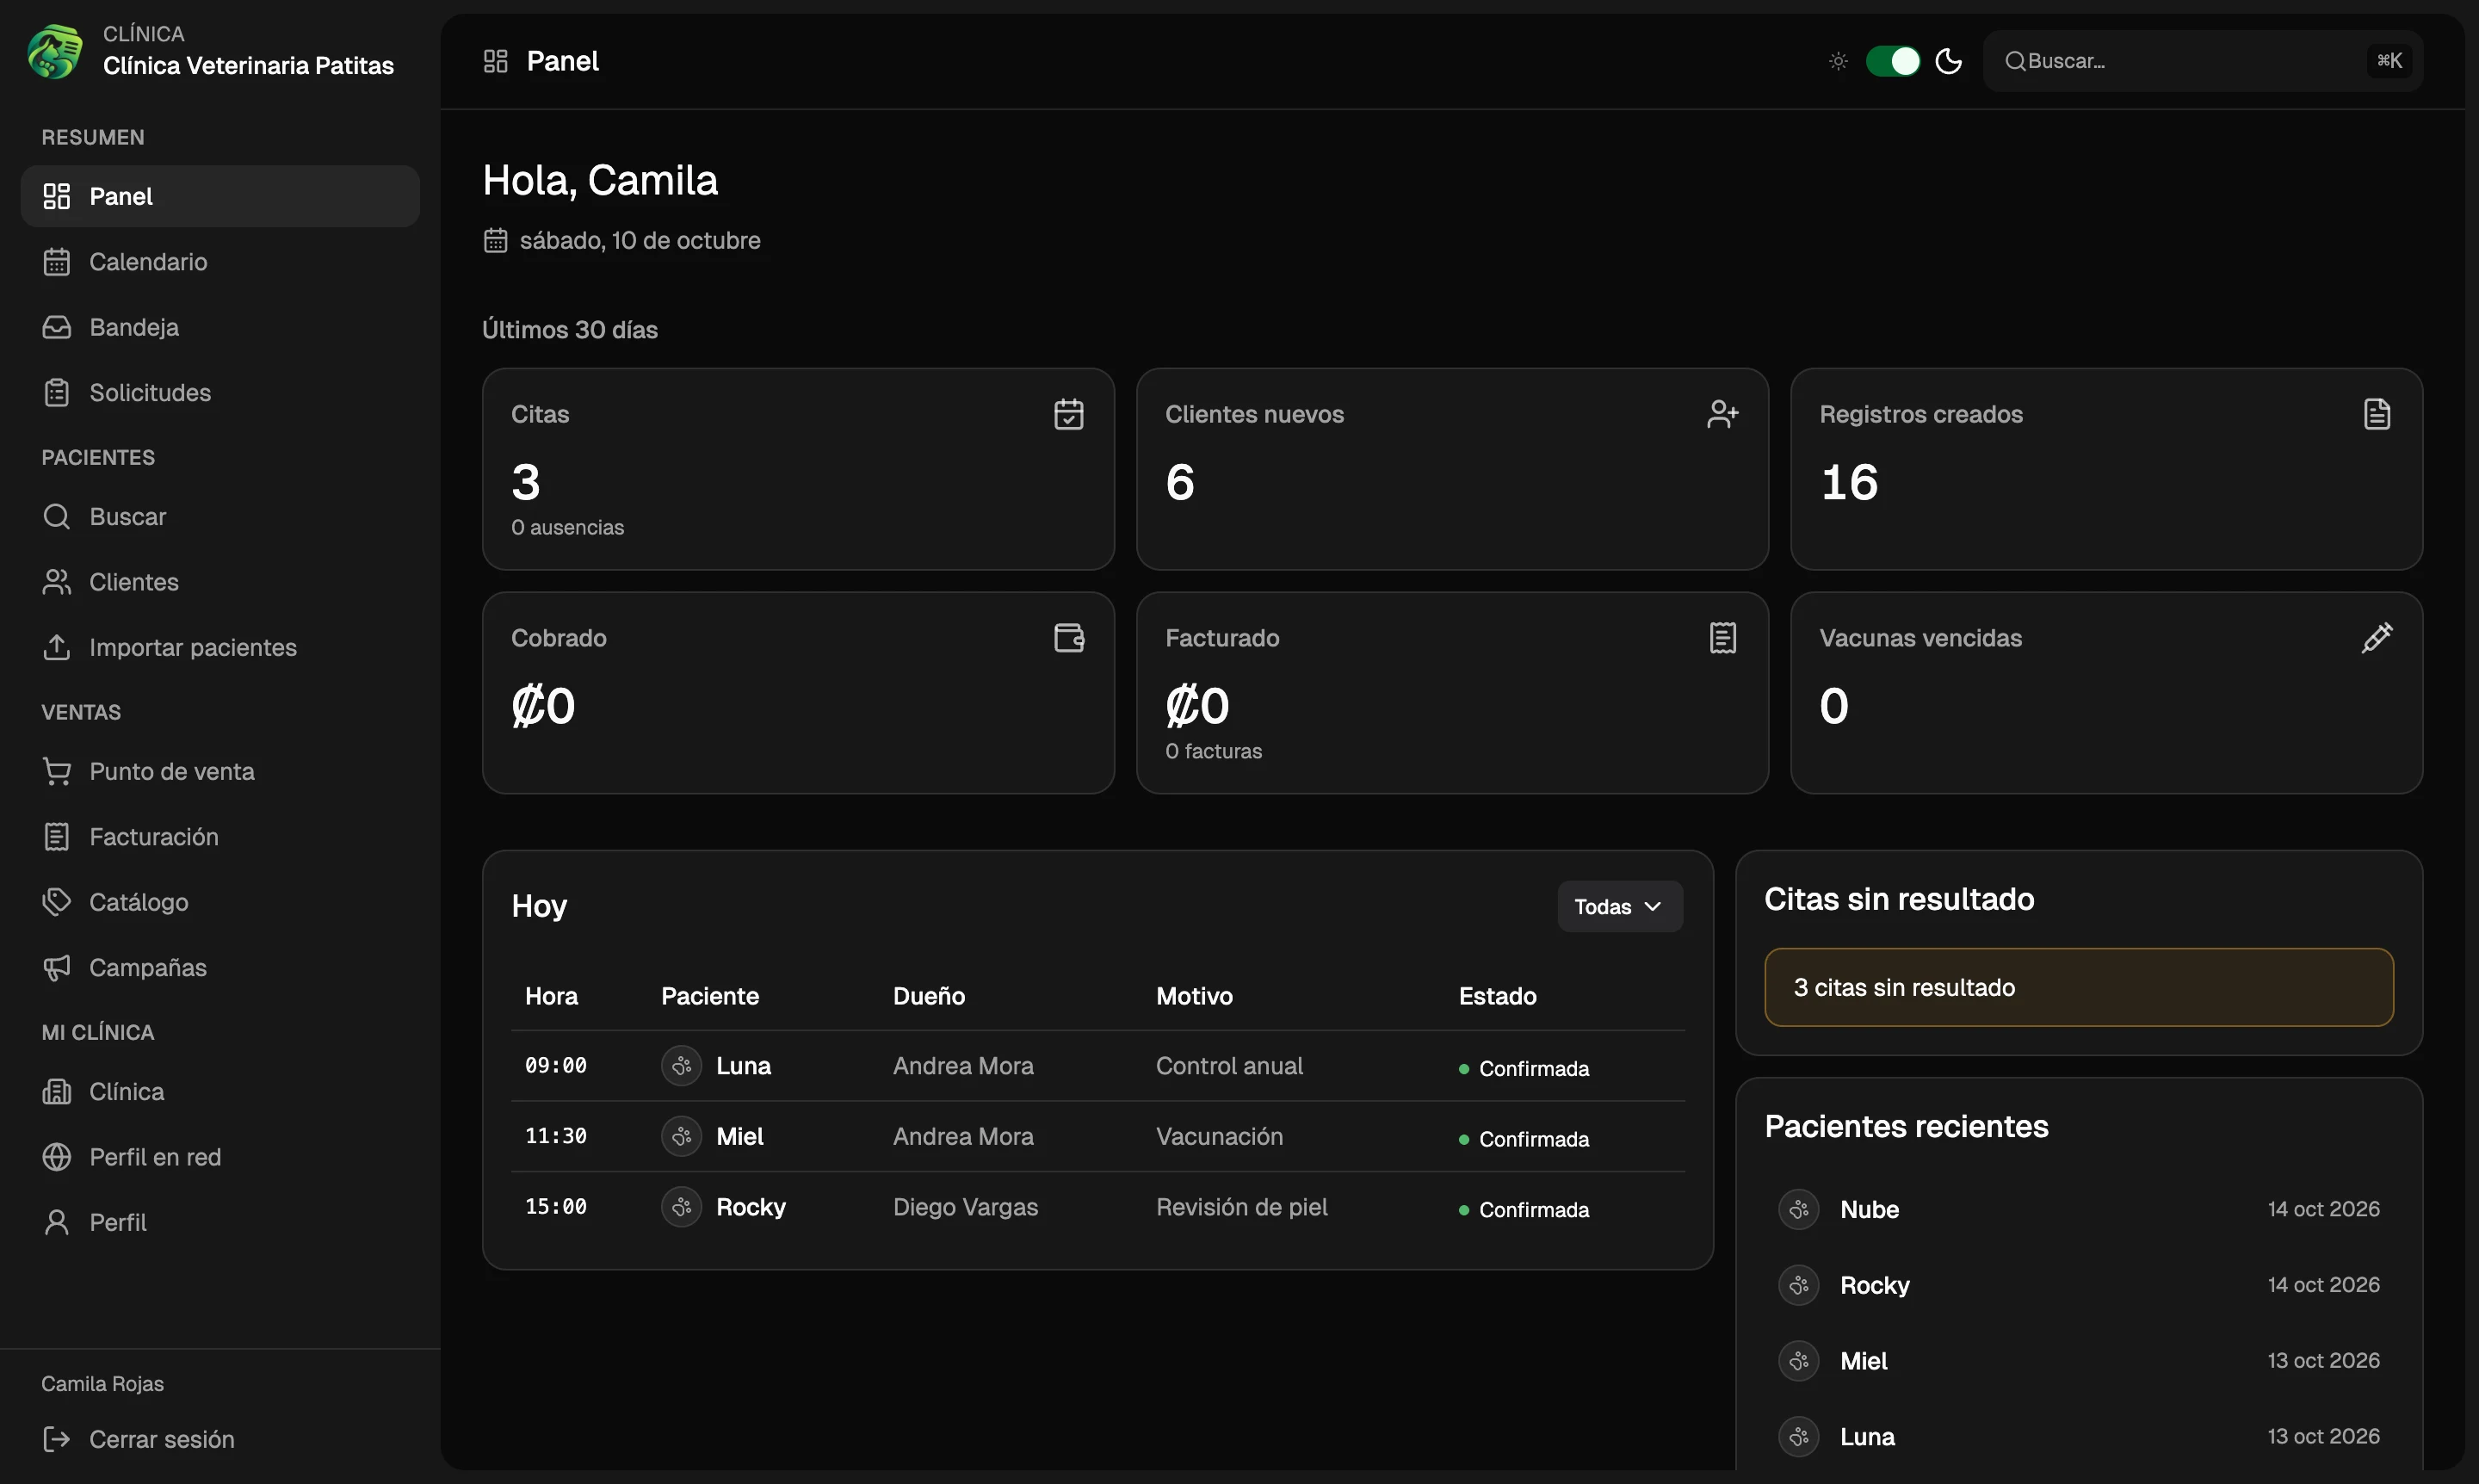Viewport: 2479px width, 1484px height.
Task: Click the moon dark-mode icon
Action: point(1948,61)
